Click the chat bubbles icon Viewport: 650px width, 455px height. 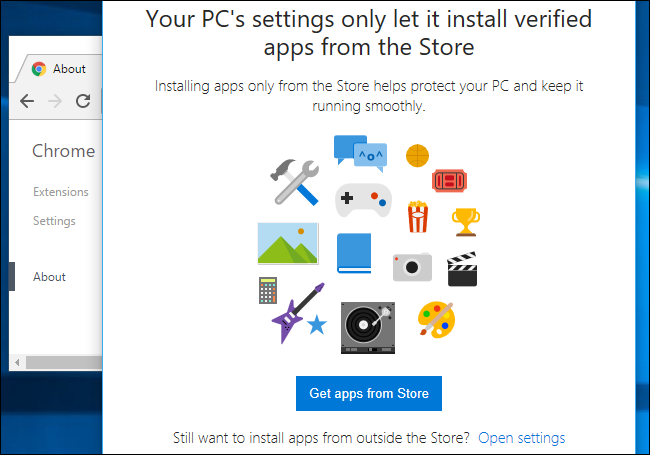click(360, 152)
